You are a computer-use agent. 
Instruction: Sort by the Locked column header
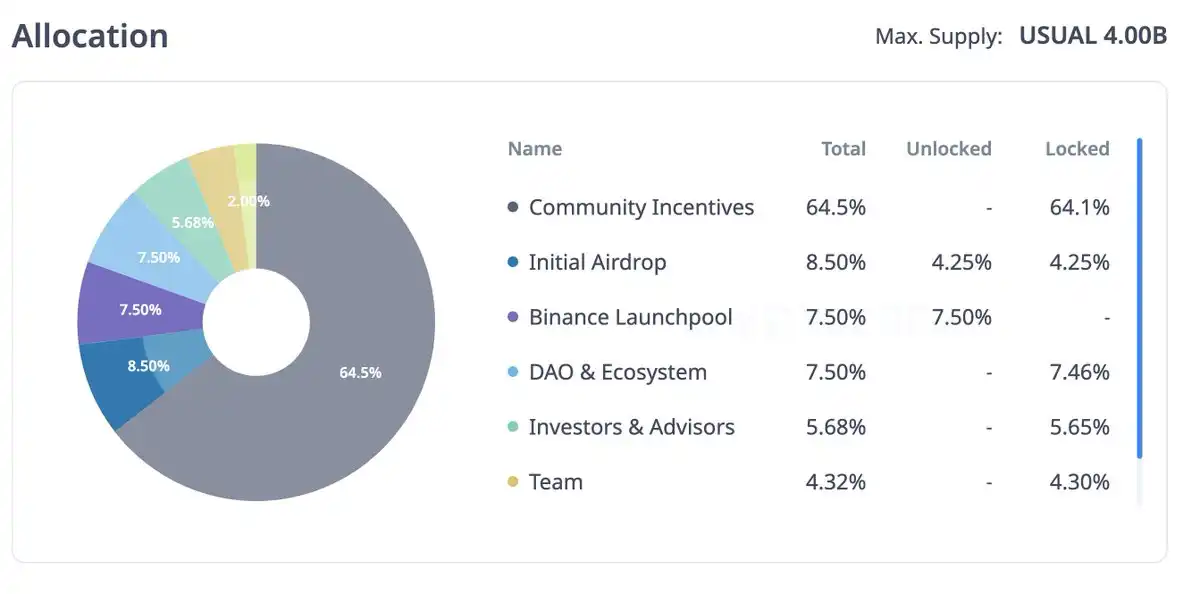coord(1077,149)
